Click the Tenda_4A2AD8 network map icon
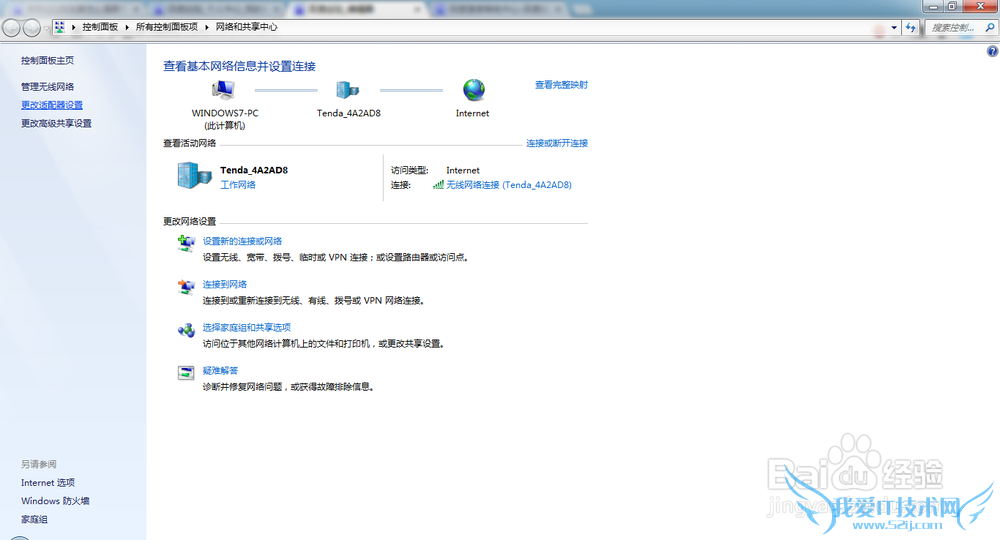1000x540 pixels. tap(348, 90)
